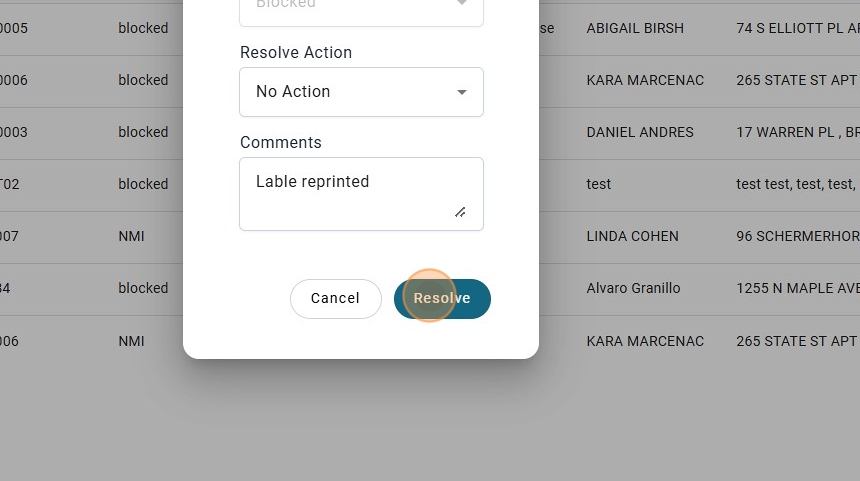Cancel the resolve dialog

point(335,298)
